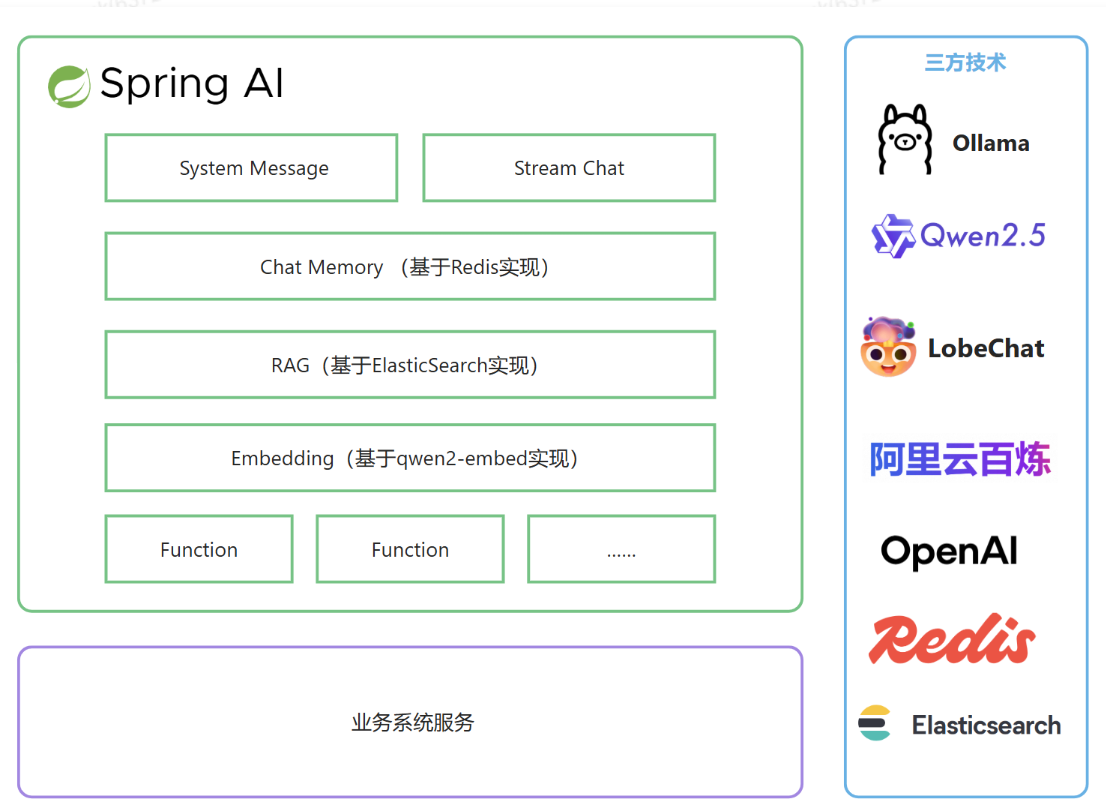Click the LobeChat emoji head icon
Screen dimensions: 1106x810
coord(888,346)
